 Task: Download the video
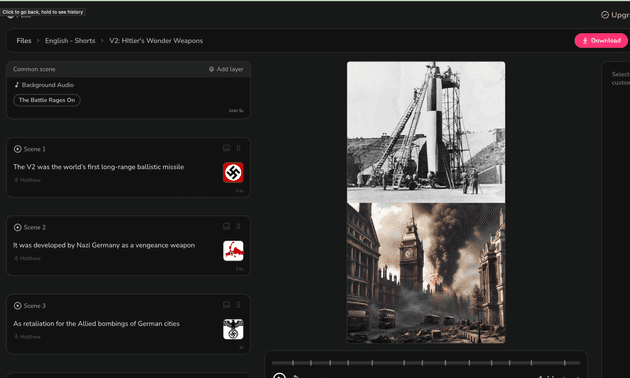pos(601,41)
